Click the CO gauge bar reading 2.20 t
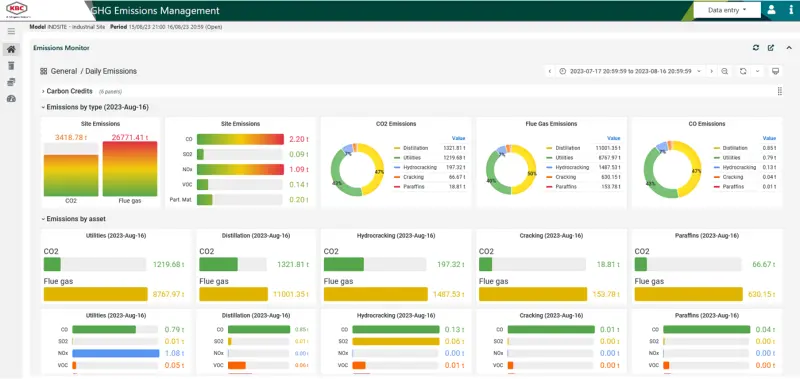 [x=240, y=139]
